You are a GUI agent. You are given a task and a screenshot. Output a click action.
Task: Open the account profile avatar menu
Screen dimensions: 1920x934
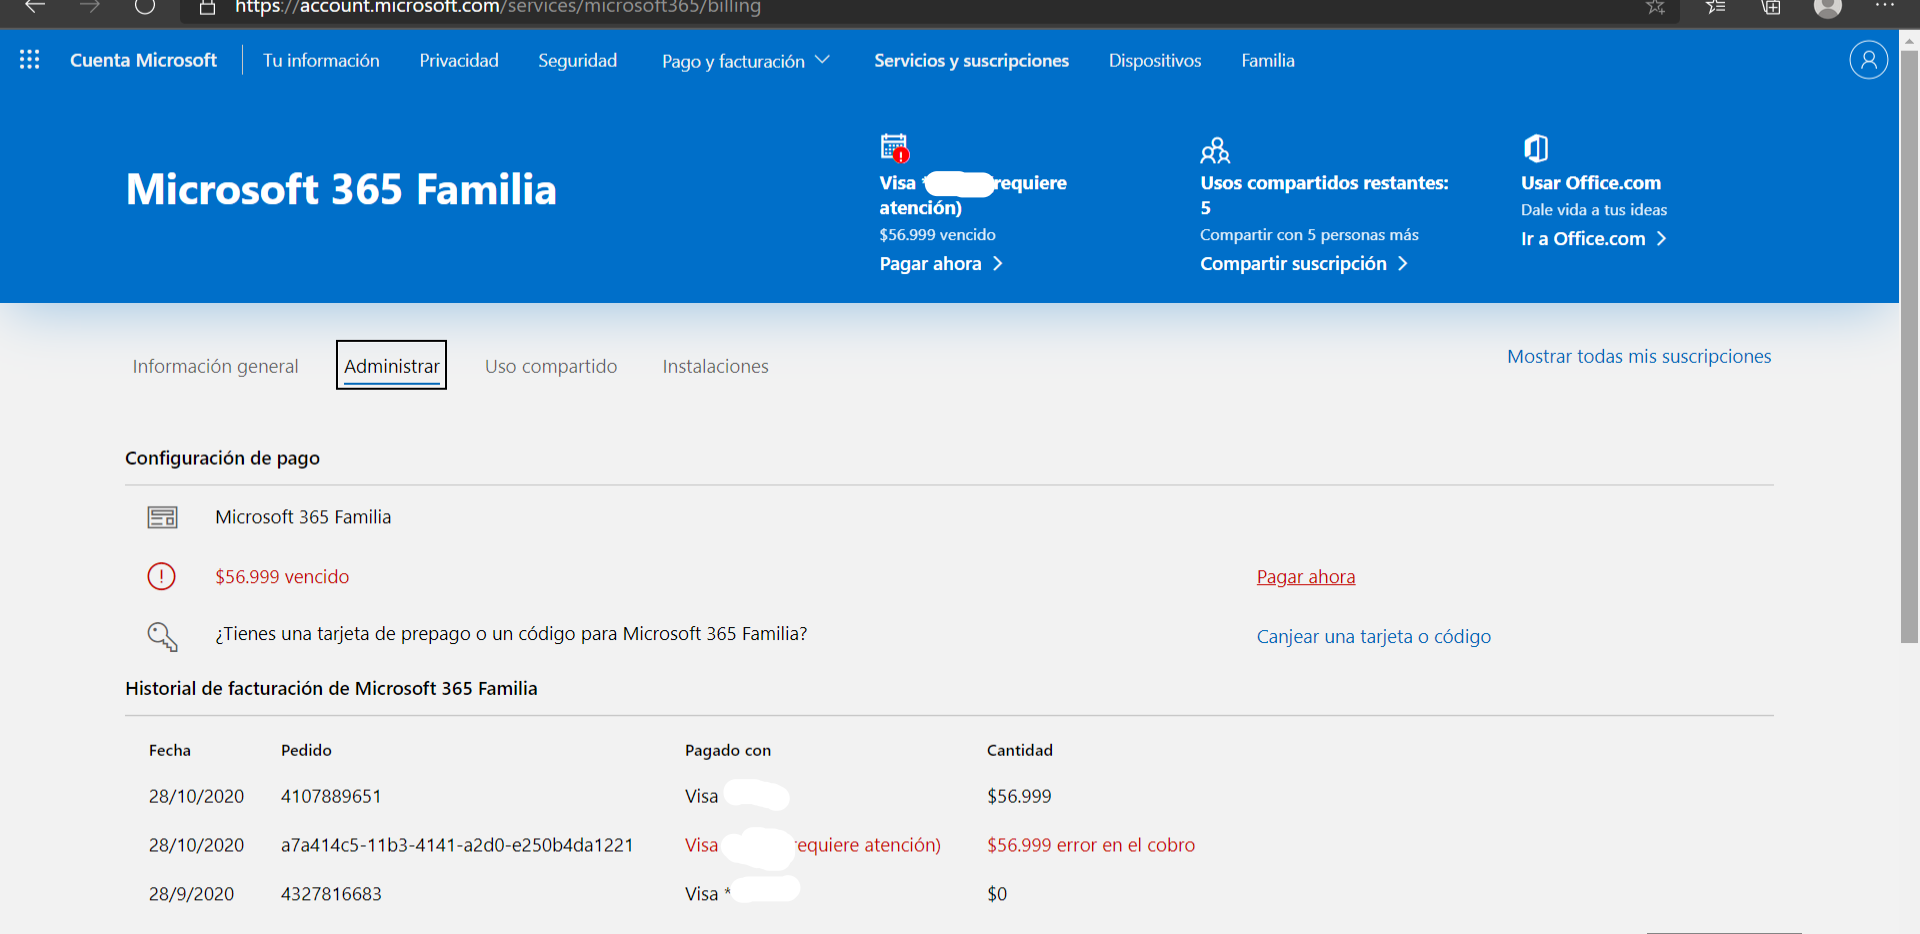click(1868, 60)
